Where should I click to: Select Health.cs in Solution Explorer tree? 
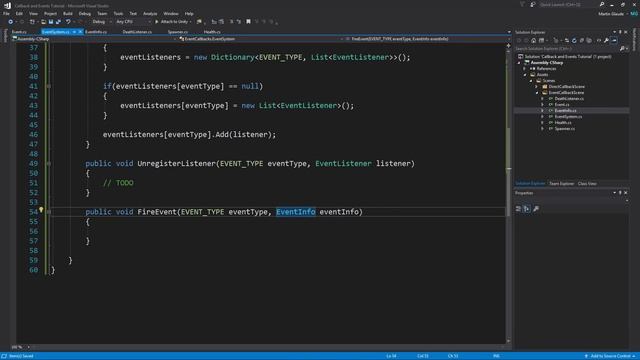[563, 122]
